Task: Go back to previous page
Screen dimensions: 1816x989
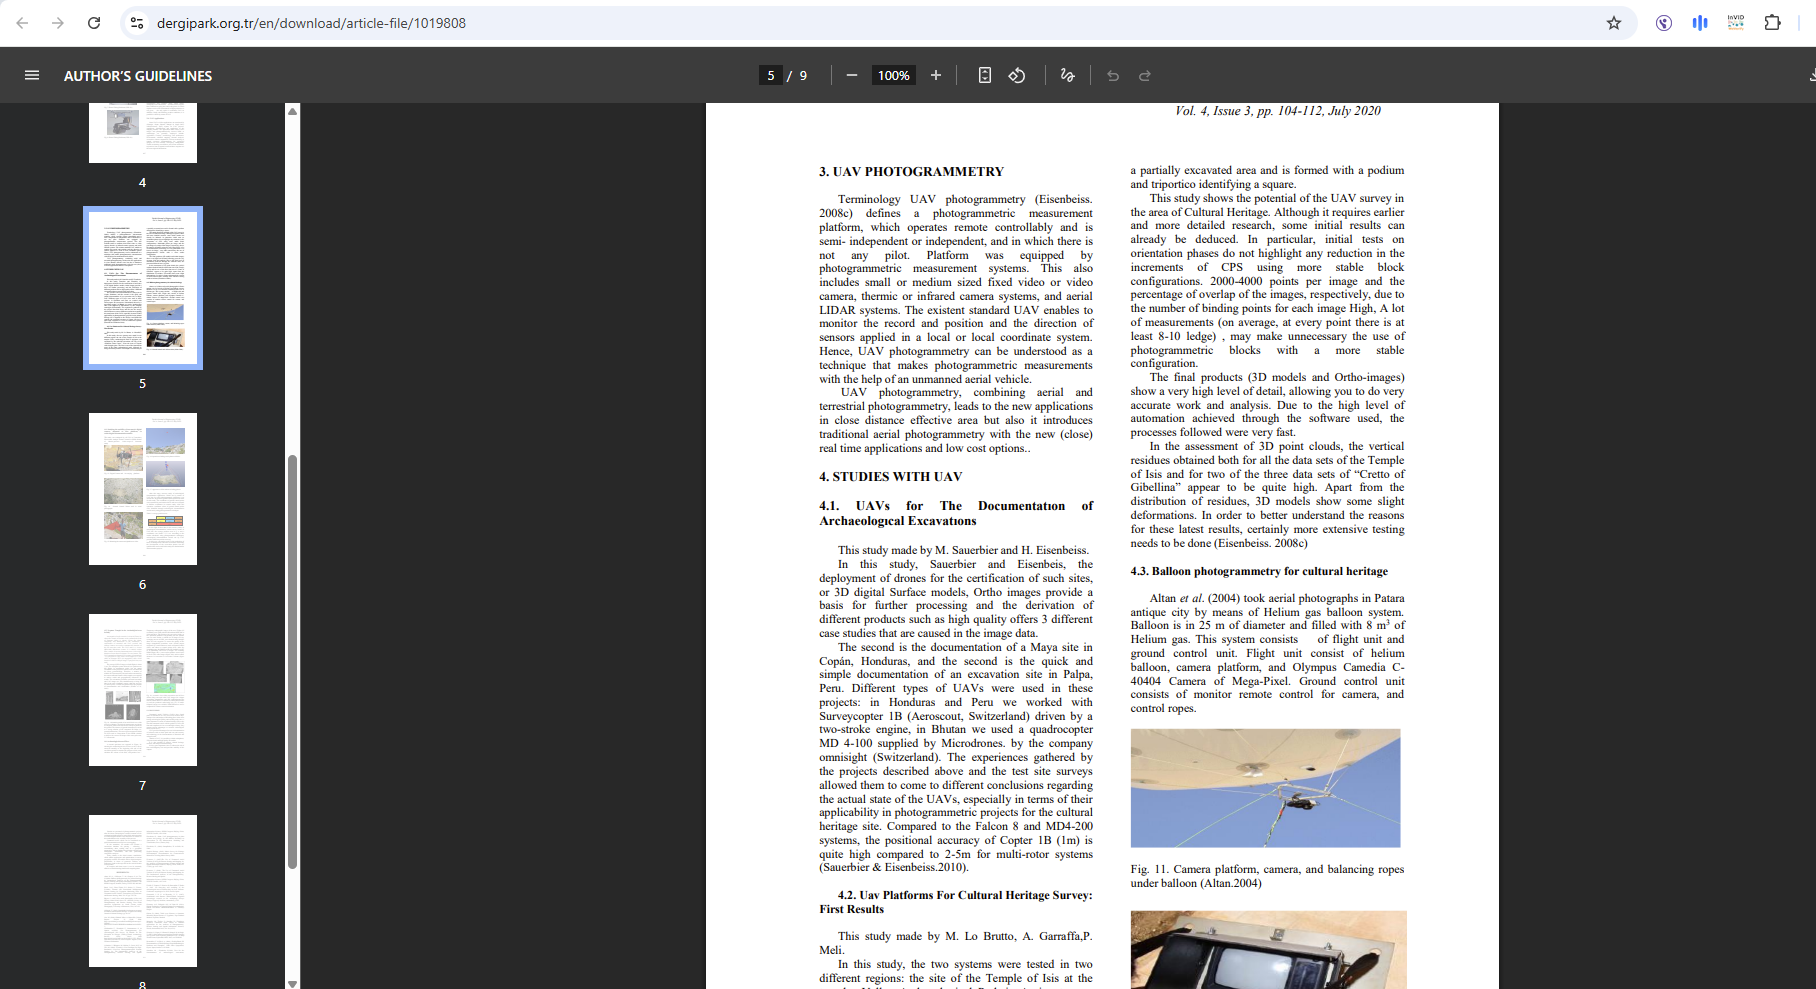Action: pos(22,23)
